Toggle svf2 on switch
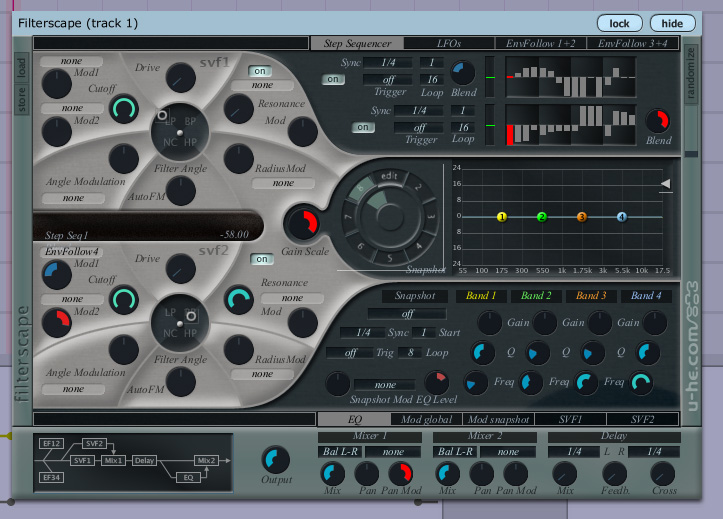The width and height of the screenshot is (723, 519). point(261,259)
